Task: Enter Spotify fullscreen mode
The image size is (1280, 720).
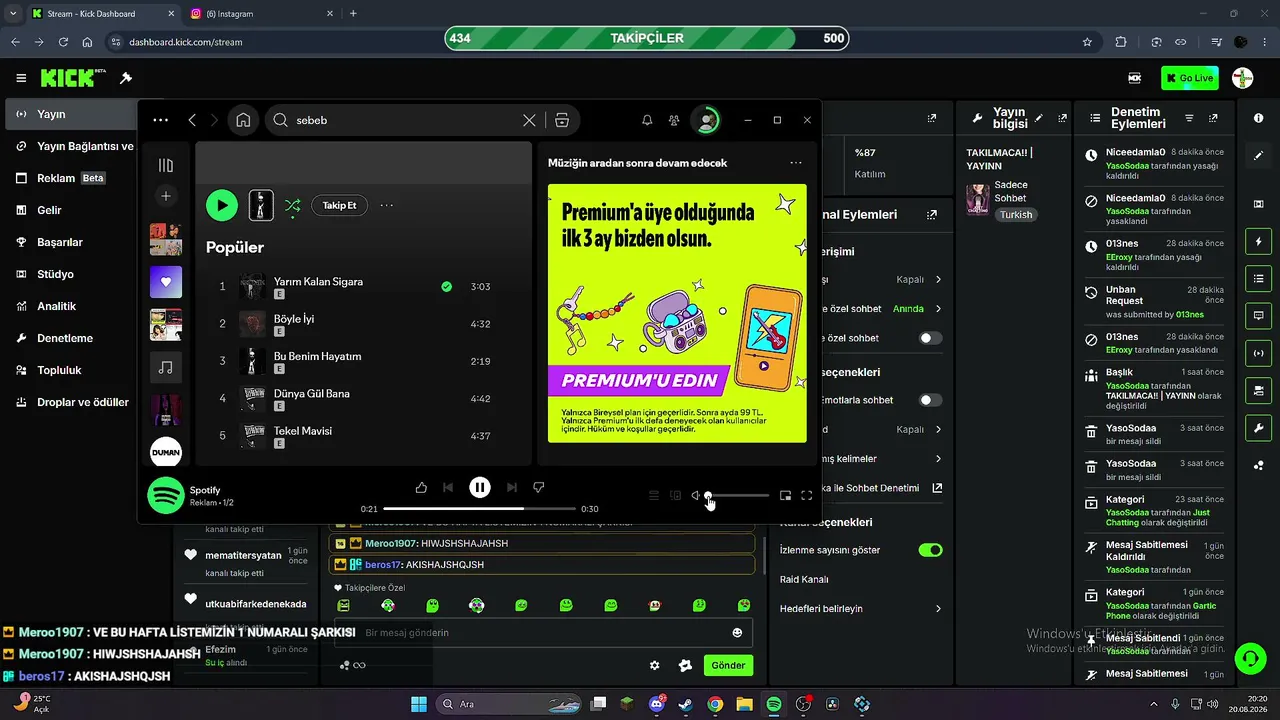Action: (x=807, y=495)
